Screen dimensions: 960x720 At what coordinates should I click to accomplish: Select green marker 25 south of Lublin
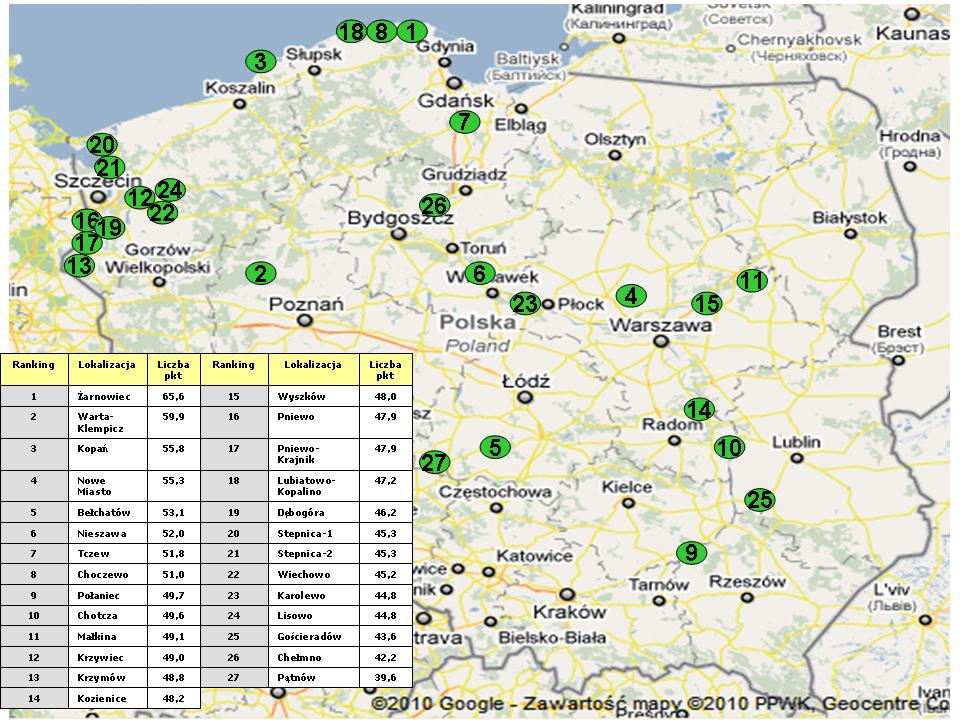(760, 500)
